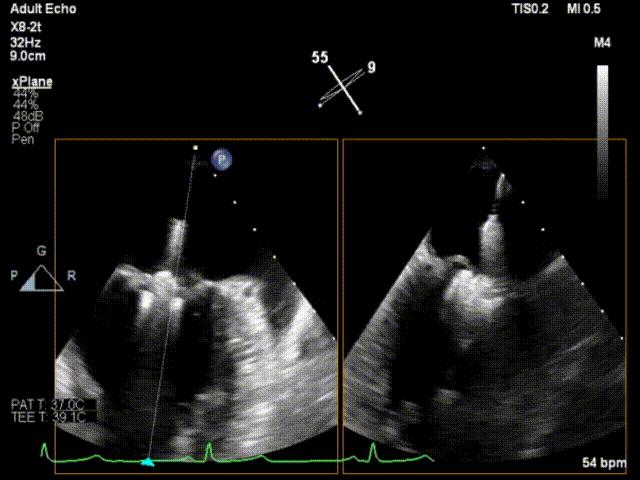The image size is (640, 480).
Task: Click the cyan ECG trigger marker
Action: (148, 462)
